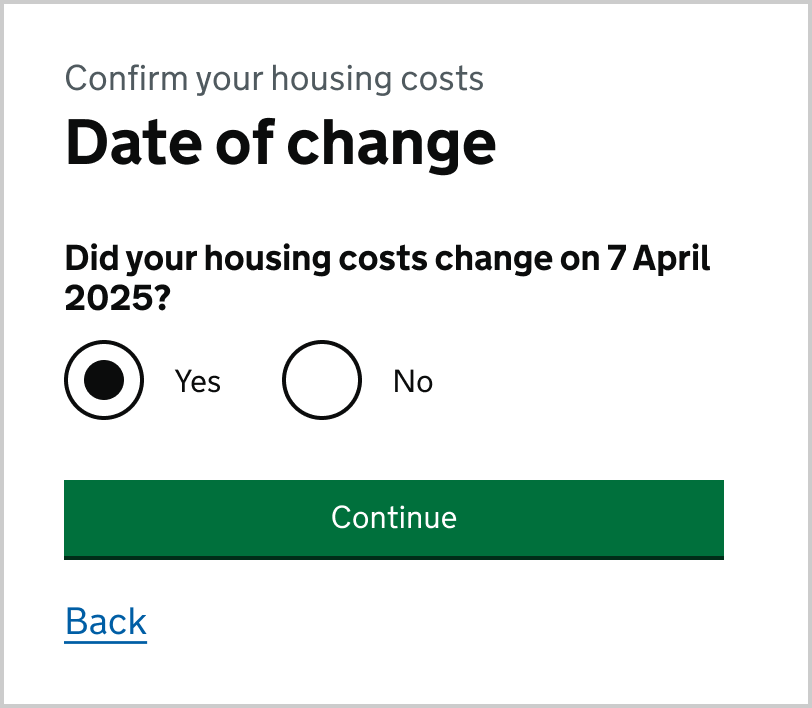
Task: Click the 'Confirm your housing costs' caption
Action: 274,78
